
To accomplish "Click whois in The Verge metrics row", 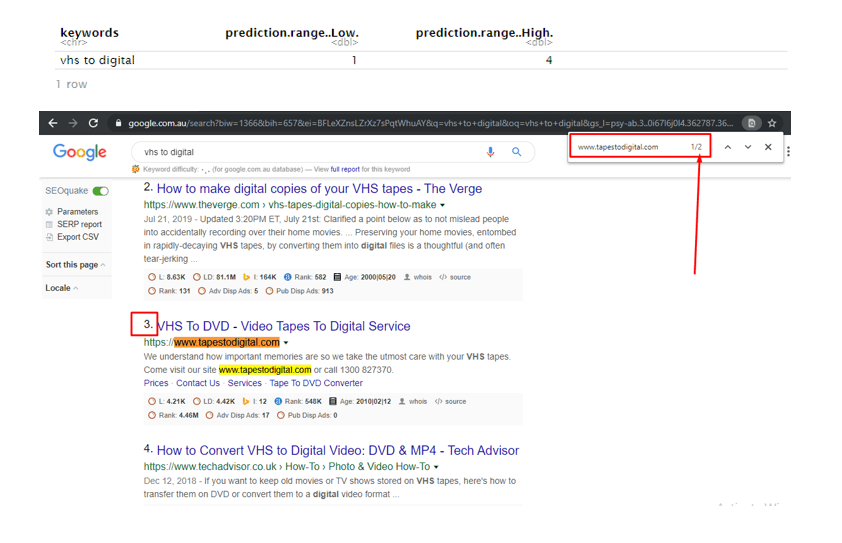I will [x=418, y=277].
